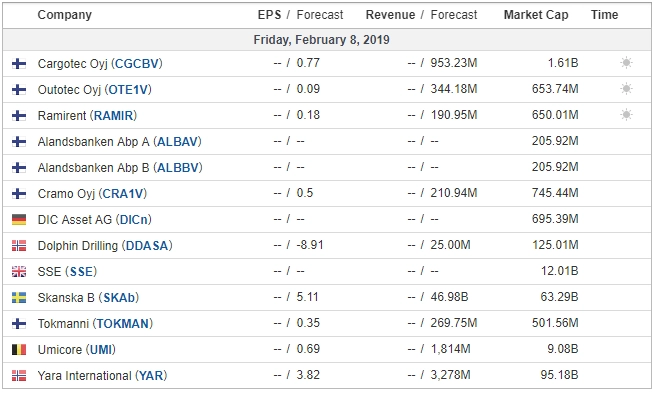
Task: Click the sun time icon for Ramirent
Action: pyautogui.click(x=626, y=115)
